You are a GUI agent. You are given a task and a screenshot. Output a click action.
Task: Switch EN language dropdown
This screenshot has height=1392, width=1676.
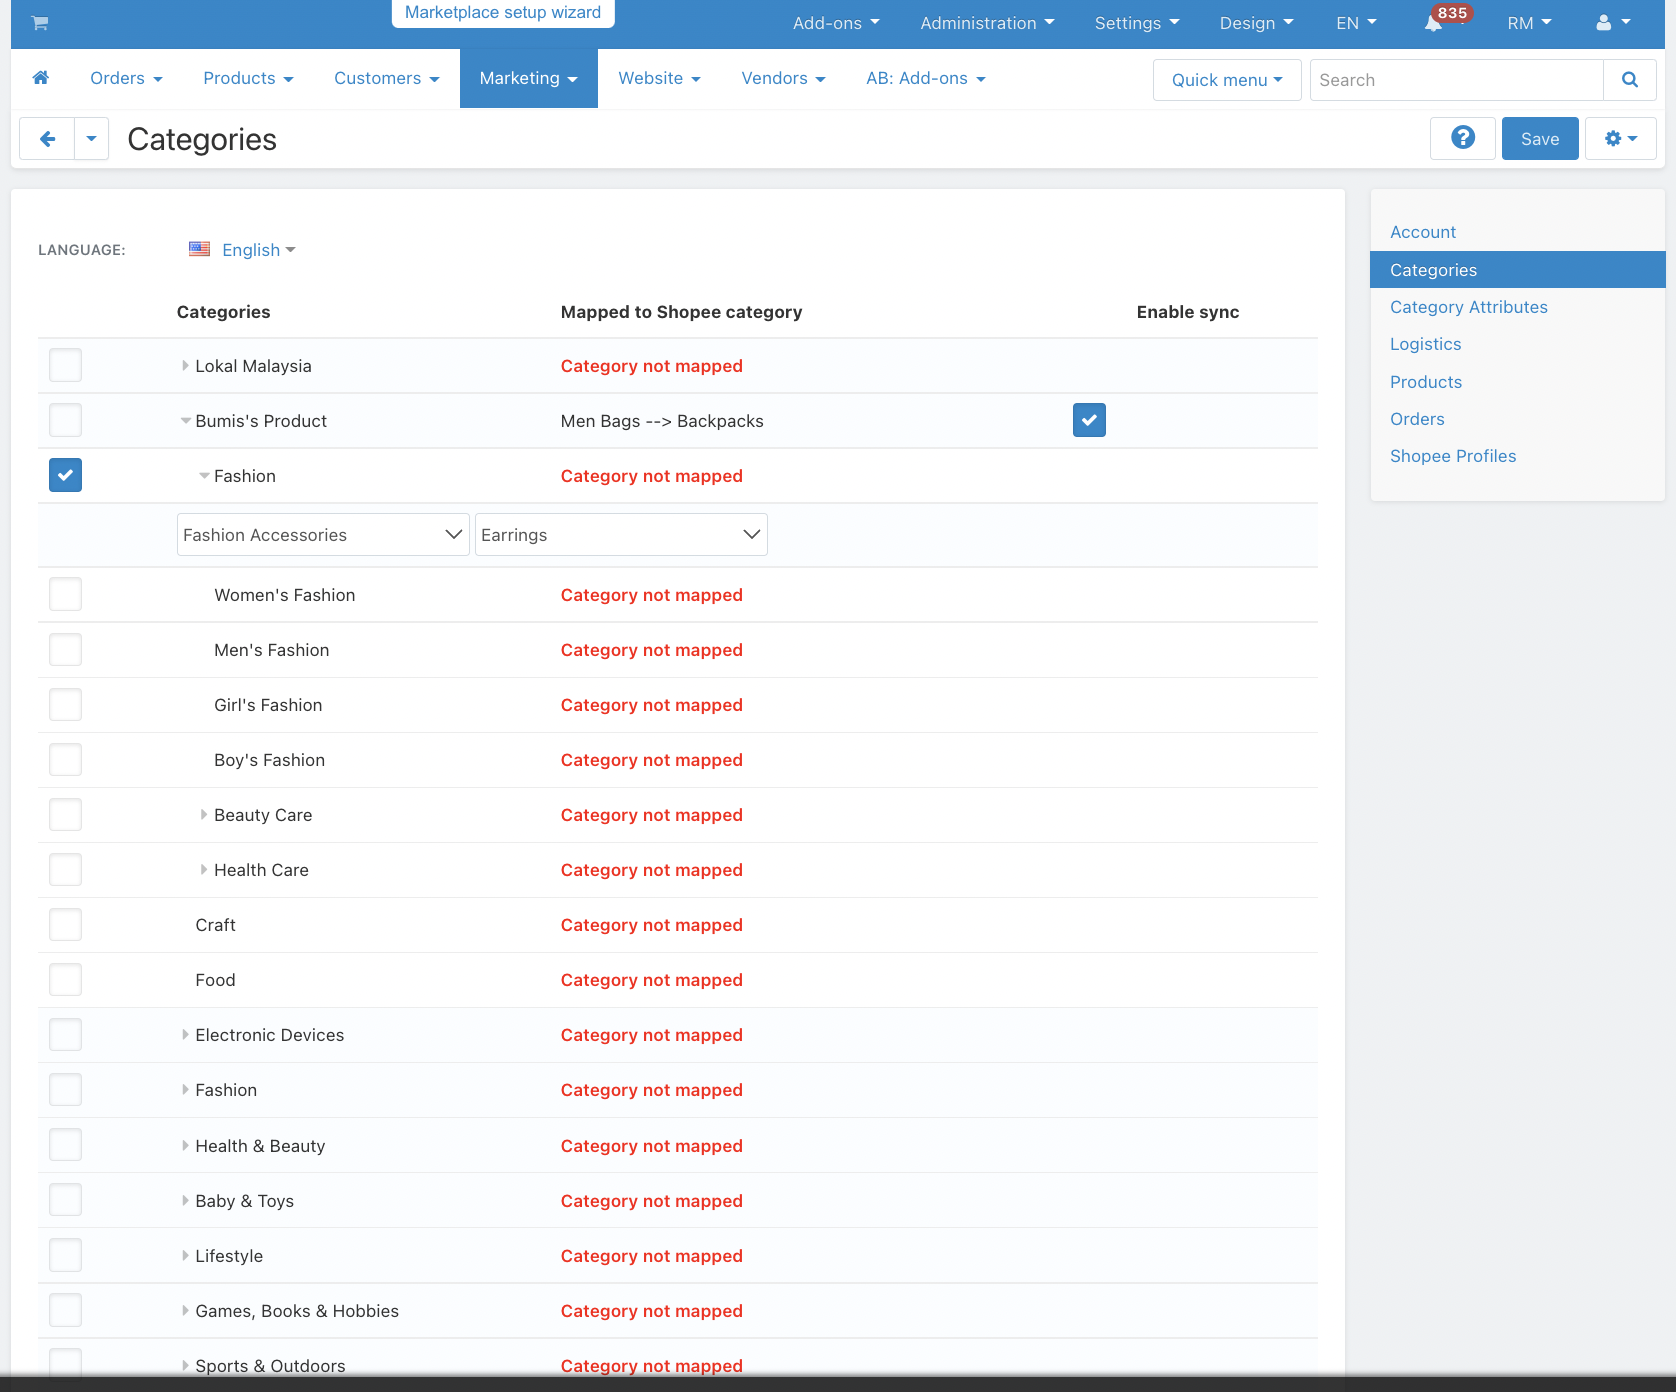coord(1356,23)
